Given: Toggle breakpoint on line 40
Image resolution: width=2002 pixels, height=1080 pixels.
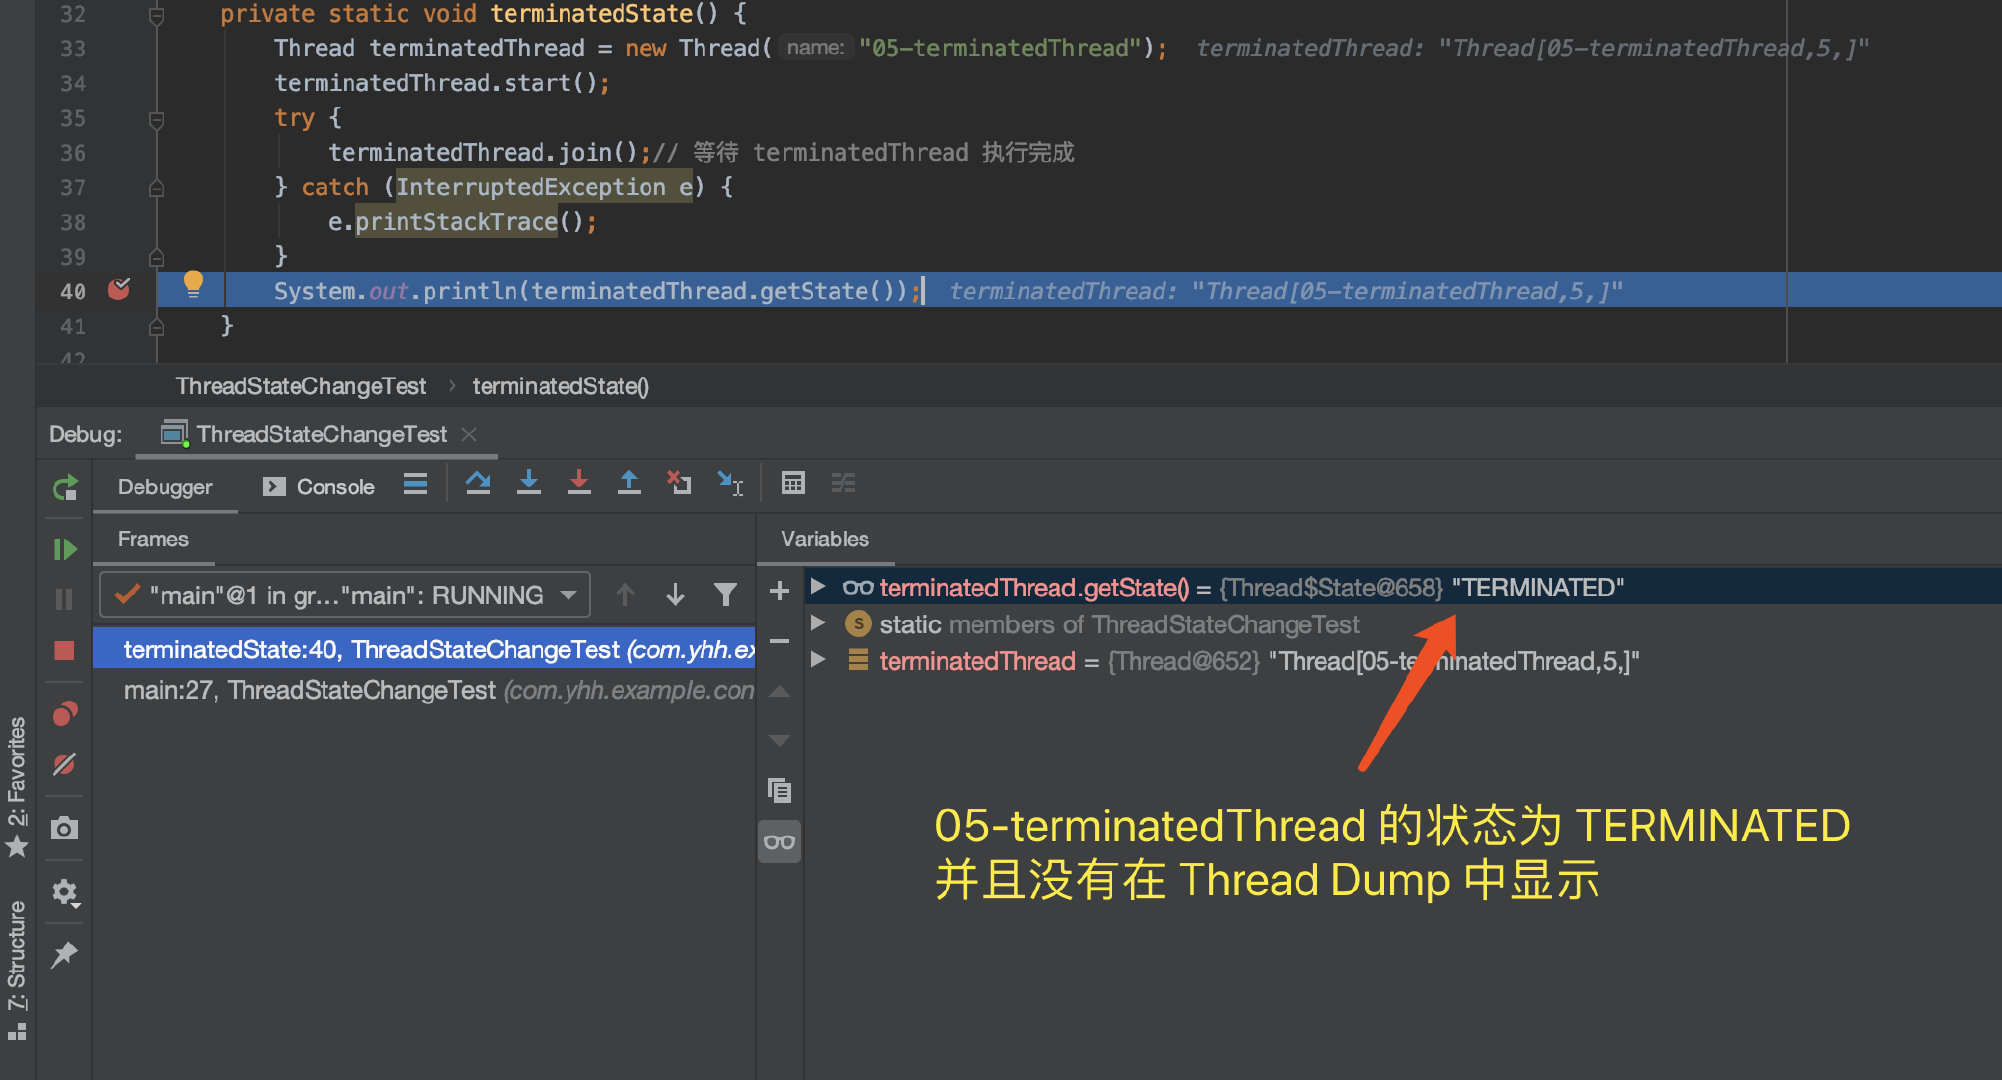Looking at the screenshot, I should tap(119, 290).
